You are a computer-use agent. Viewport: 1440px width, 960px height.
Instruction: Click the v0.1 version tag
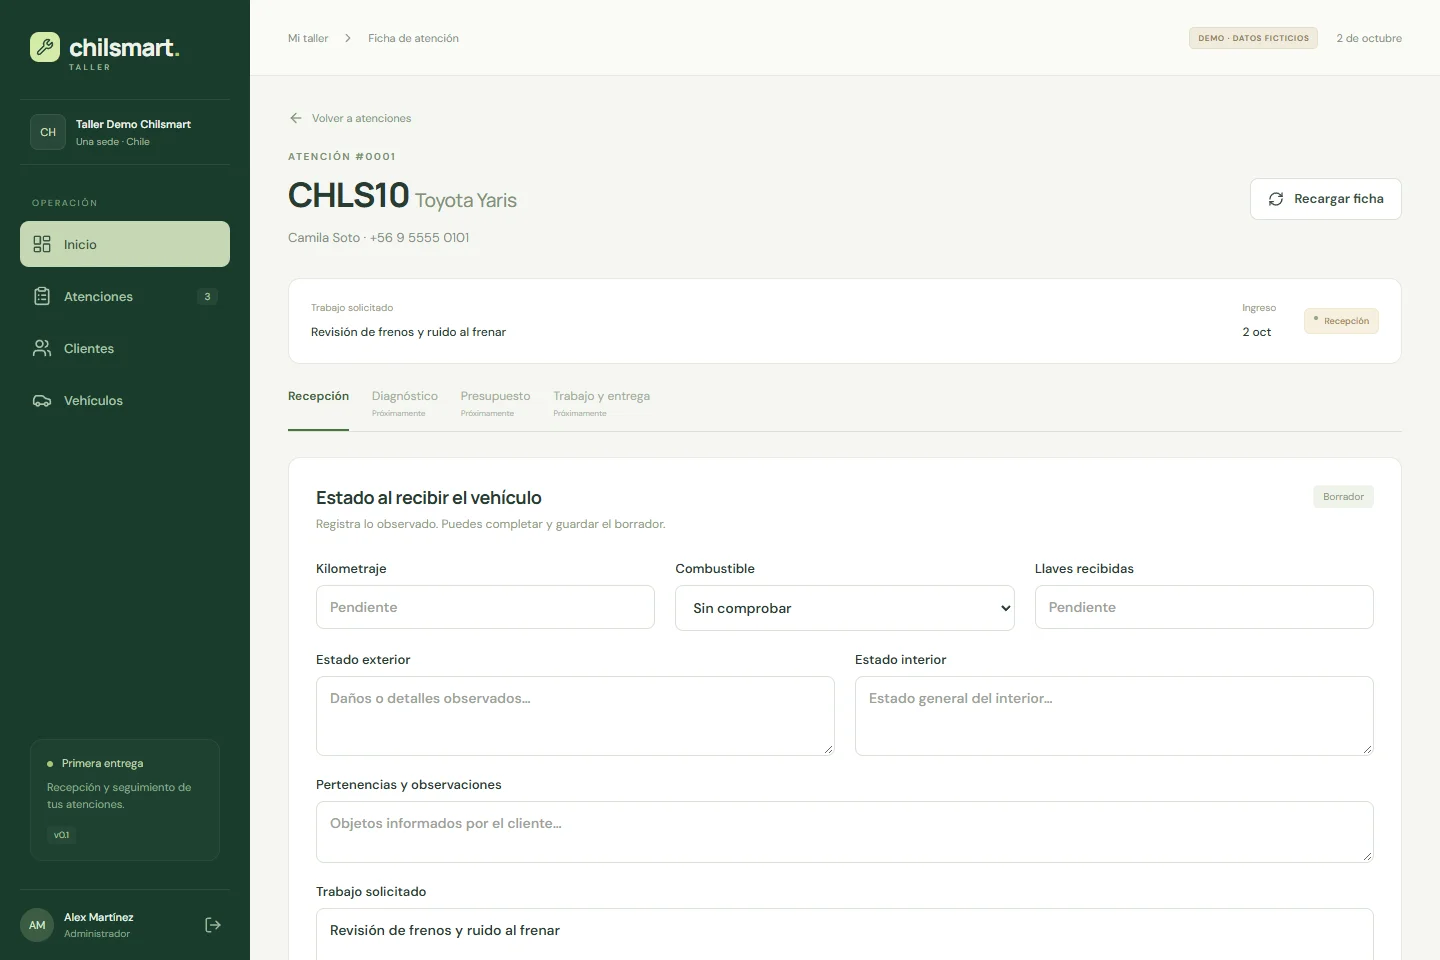(62, 835)
